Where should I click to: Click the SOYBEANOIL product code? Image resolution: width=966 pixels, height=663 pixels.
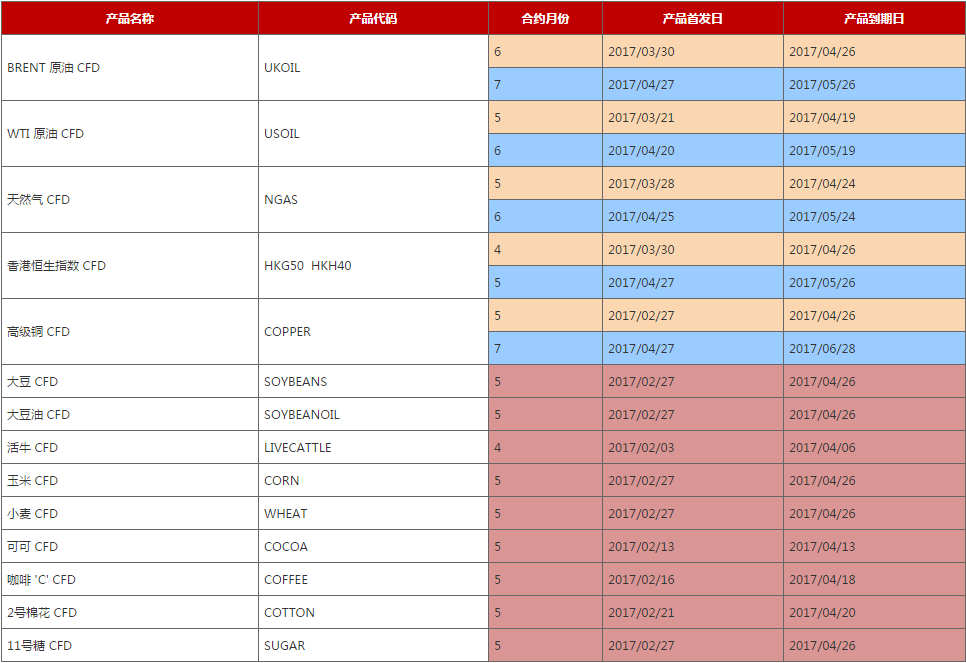[302, 415]
